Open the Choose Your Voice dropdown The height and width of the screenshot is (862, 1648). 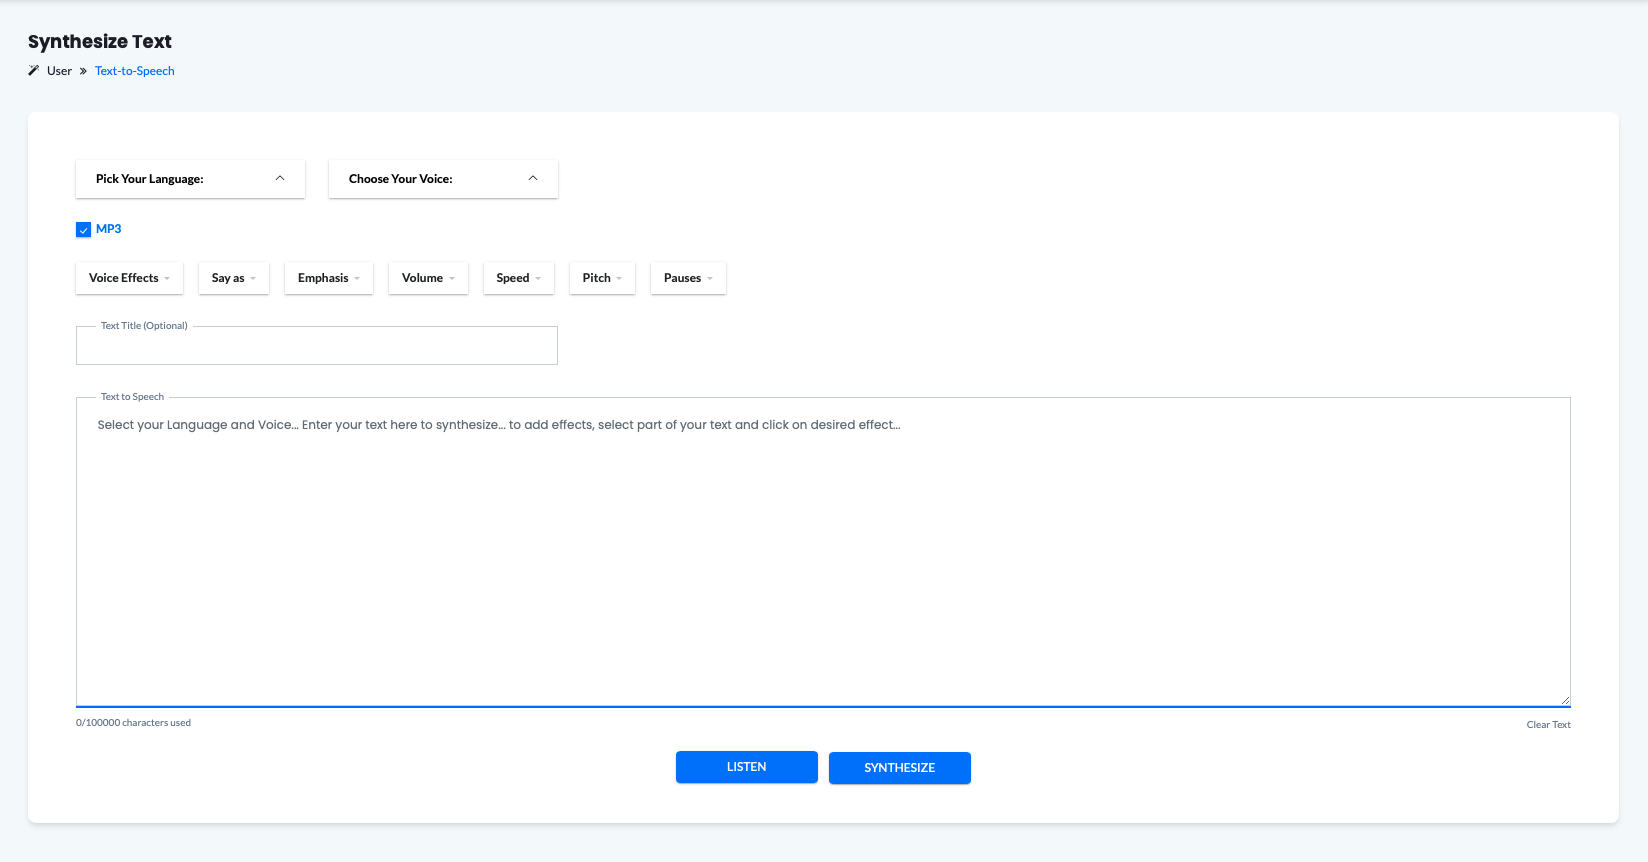[443, 179]
